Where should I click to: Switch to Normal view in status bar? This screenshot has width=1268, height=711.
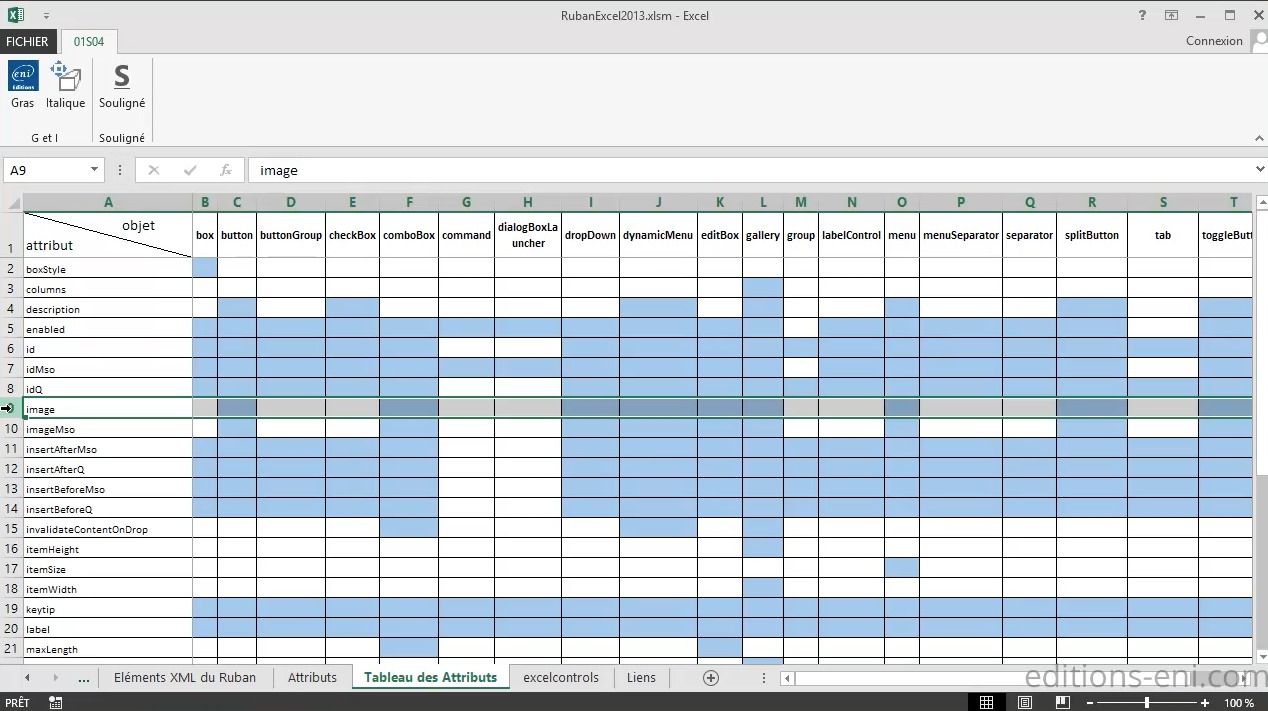986,703
